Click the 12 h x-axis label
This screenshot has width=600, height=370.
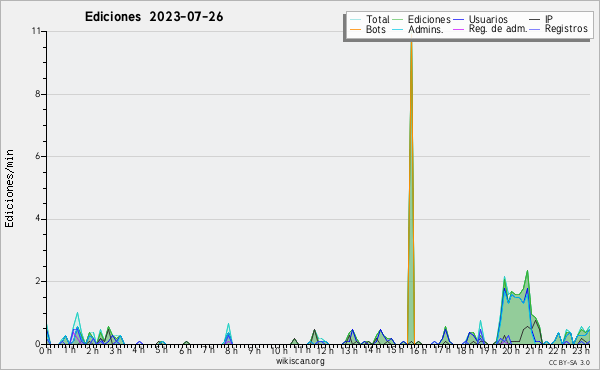coord(325,350)
